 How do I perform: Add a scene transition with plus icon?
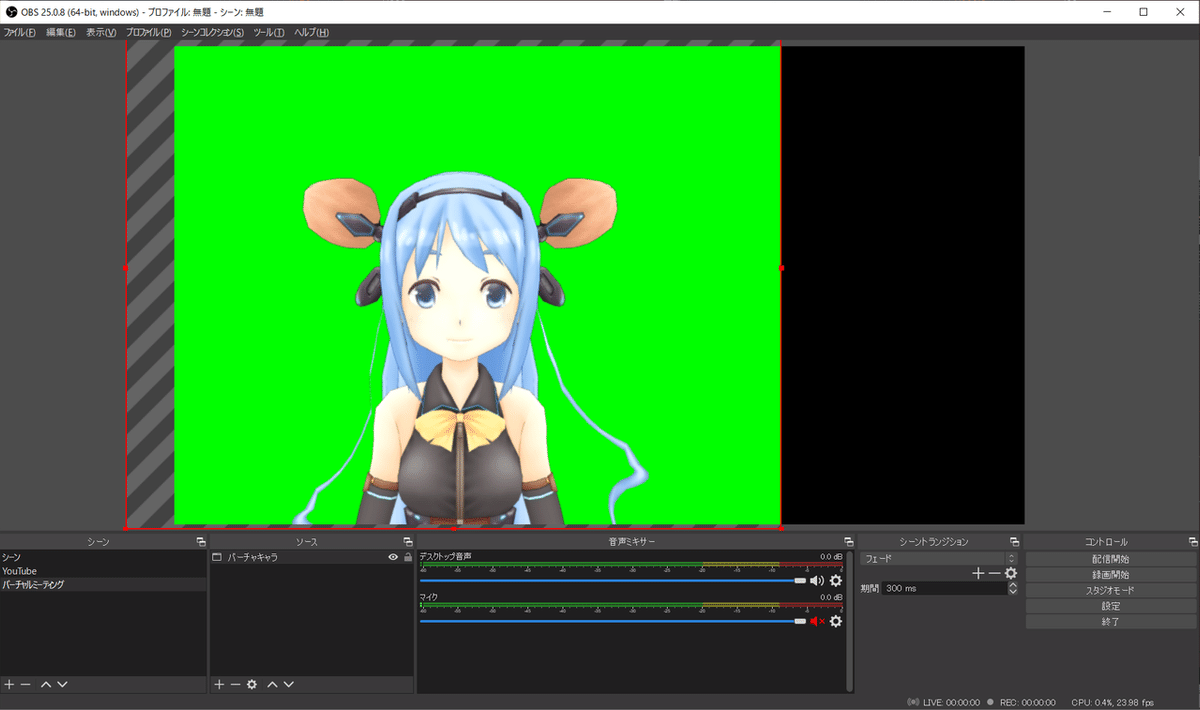click(979, 573)
